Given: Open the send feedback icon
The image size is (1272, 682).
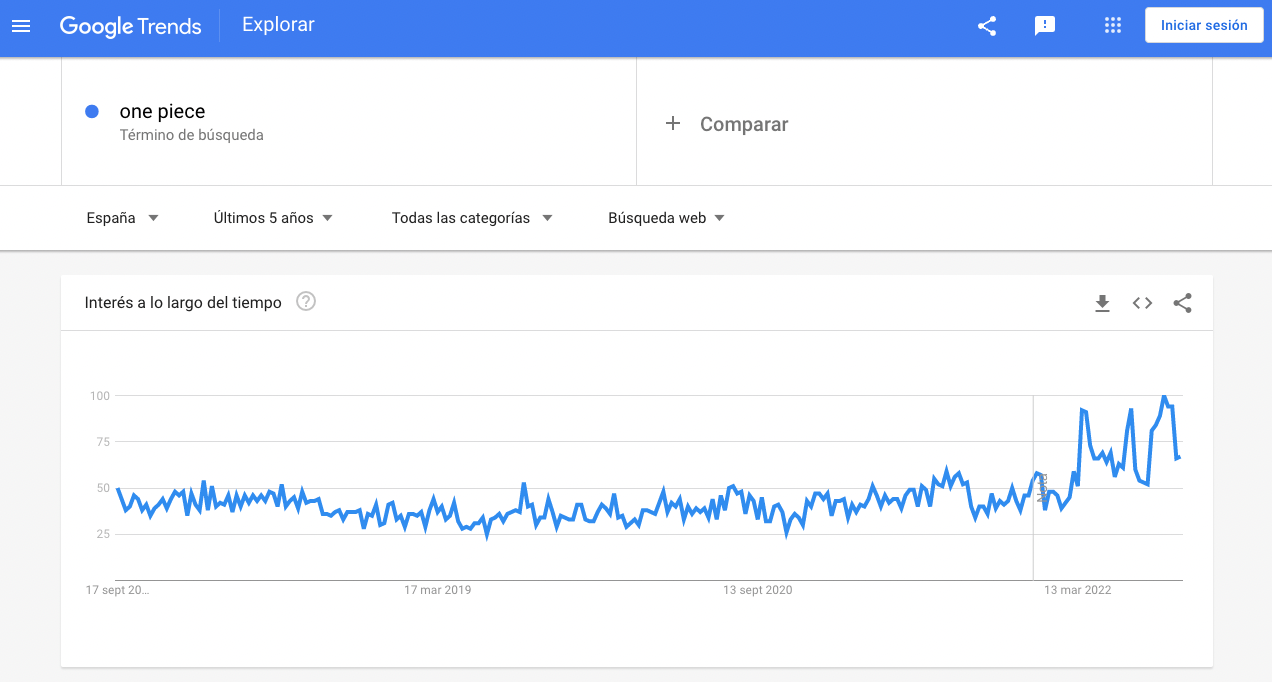Looking at the screenshot, I should pyautogui.click(x=1045, y=26).
